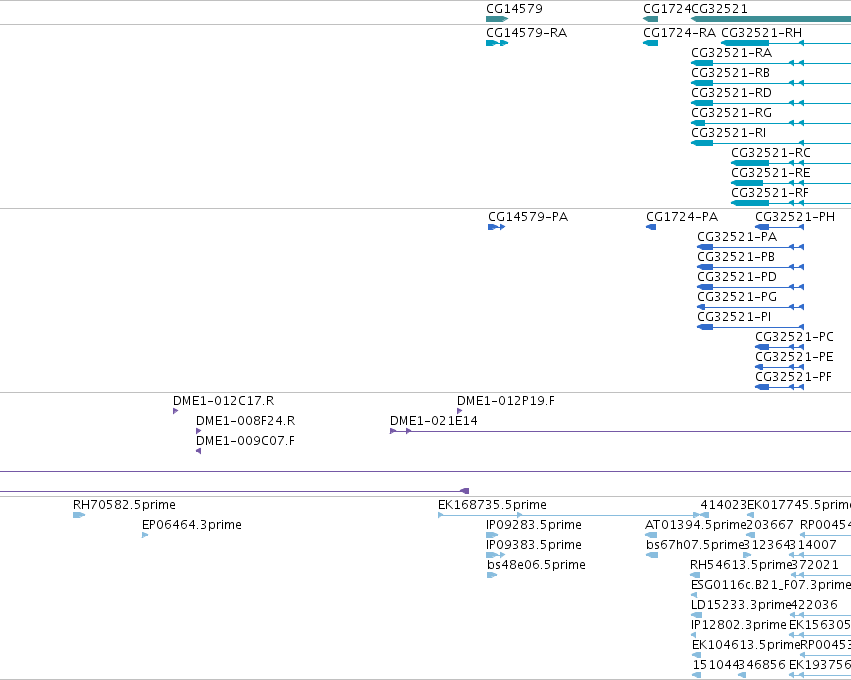This screenshot has height=680, width=851.
Task: Click the CG32521-PH protein label
Action: pos(795,217)
